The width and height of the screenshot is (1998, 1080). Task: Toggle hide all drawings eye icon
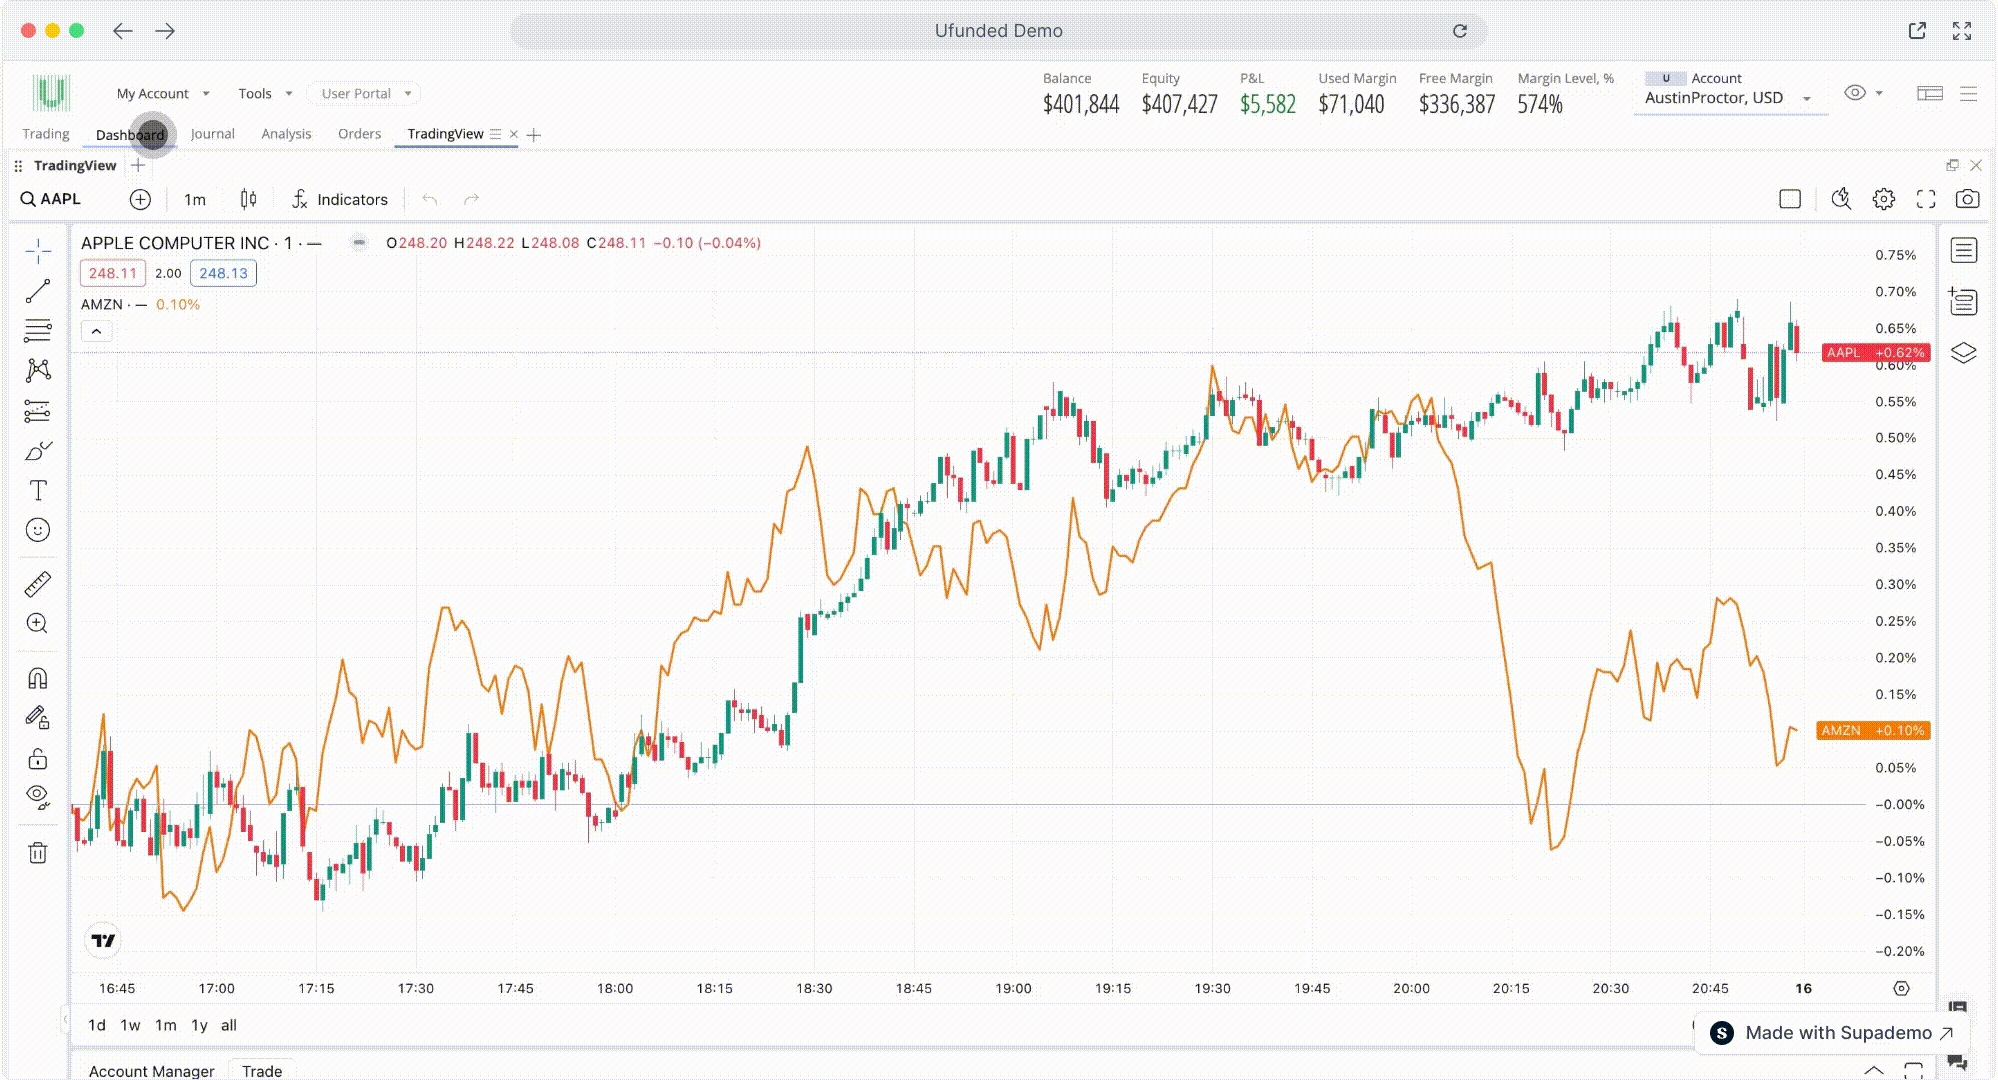click(x=38, y=797)
